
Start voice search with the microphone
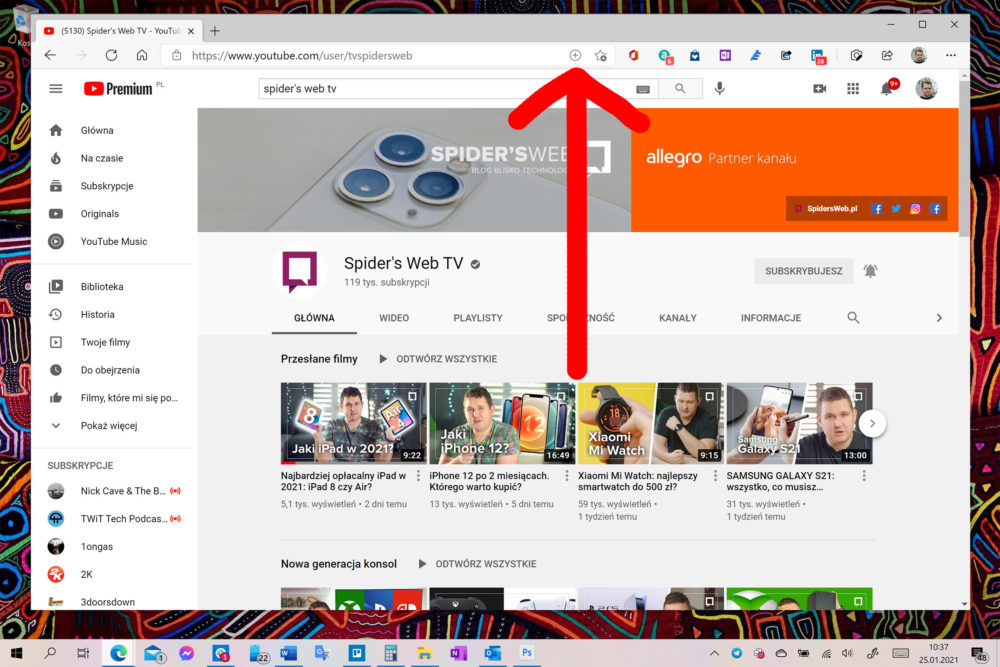point(719,89)
